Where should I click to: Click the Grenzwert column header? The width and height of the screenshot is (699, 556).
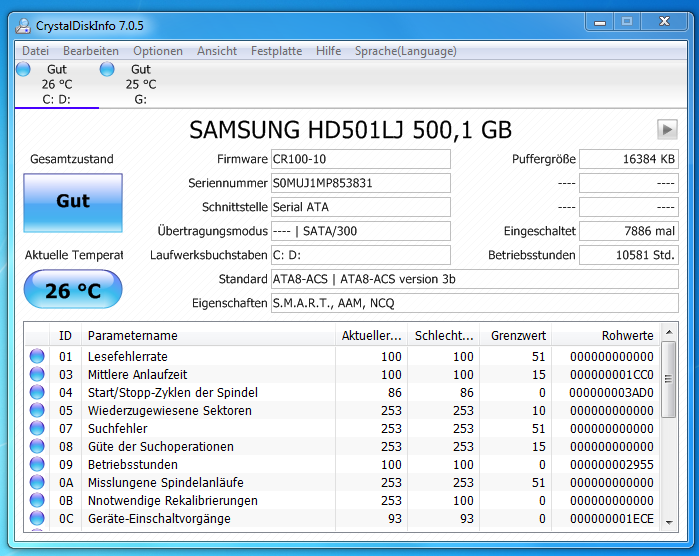[x=516, y=335]
